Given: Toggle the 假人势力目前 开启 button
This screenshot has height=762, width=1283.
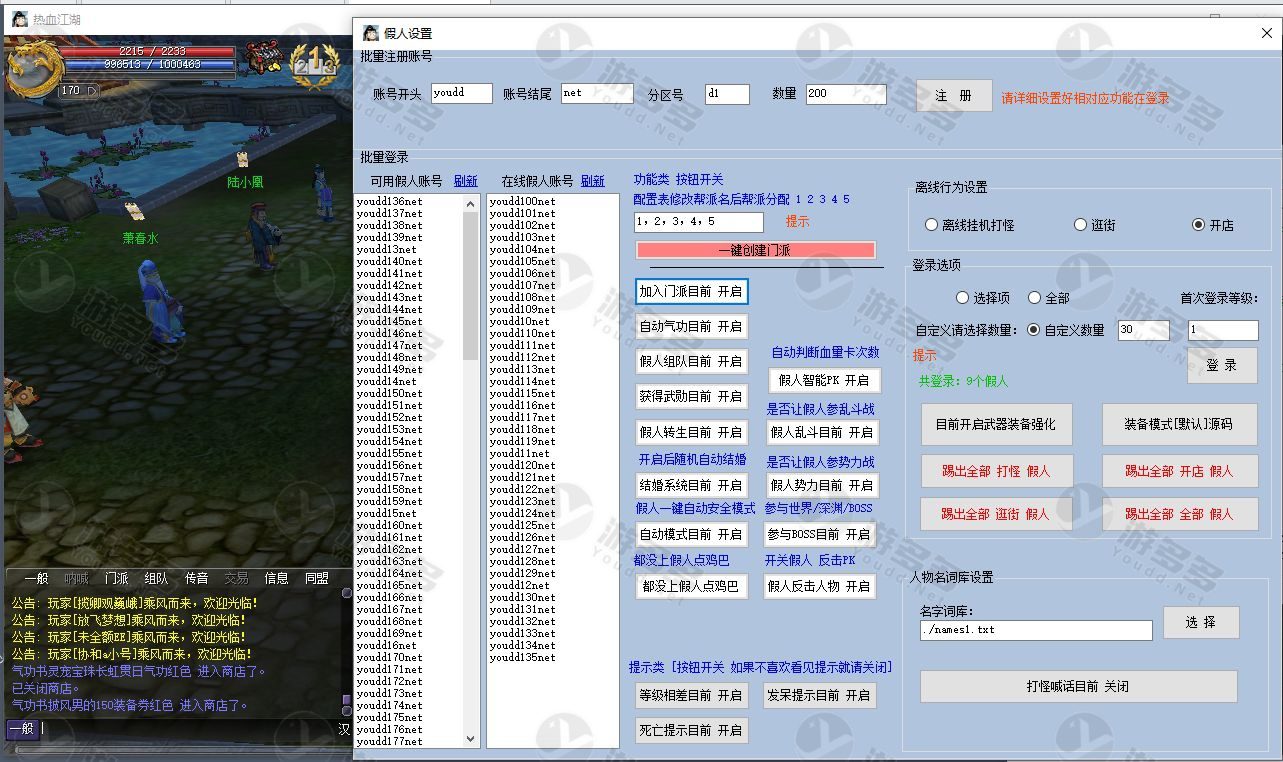Looking at the screenshot, I should point(820,485).
